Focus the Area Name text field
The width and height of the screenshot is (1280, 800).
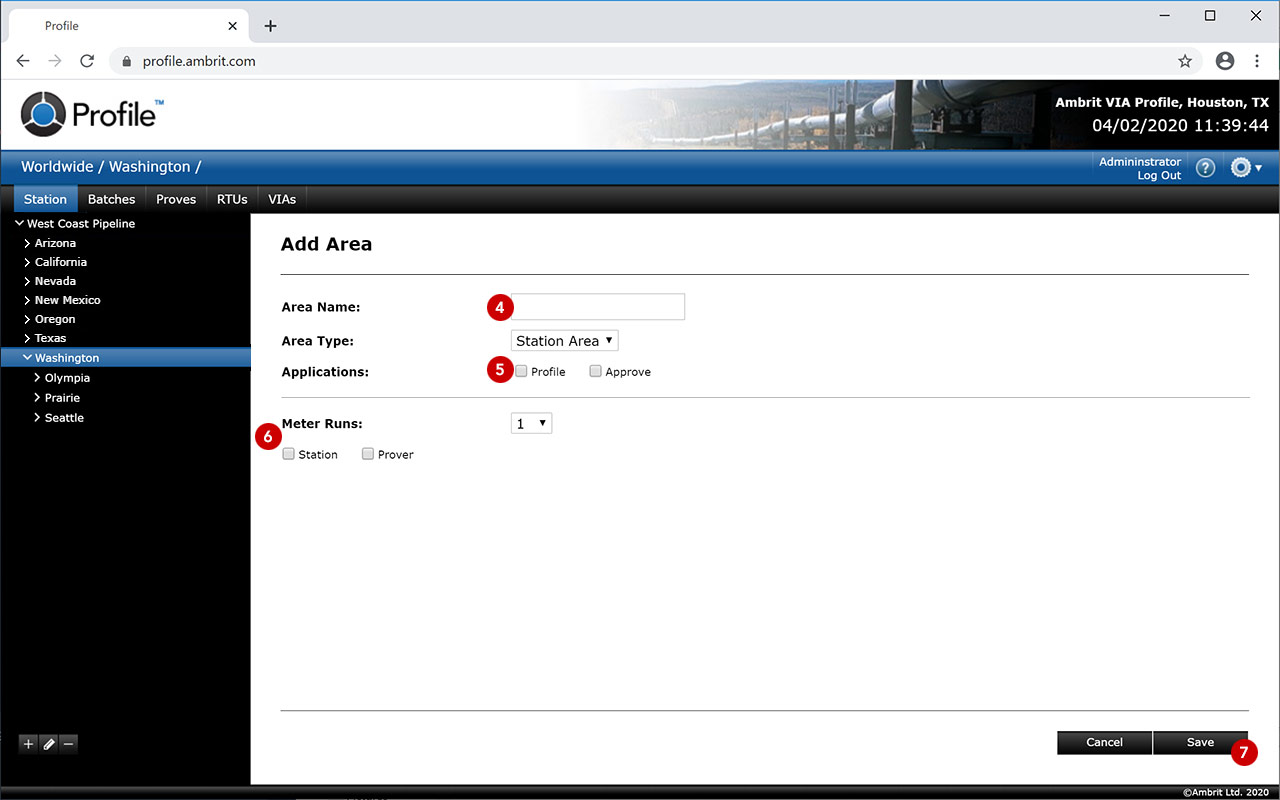598,307
